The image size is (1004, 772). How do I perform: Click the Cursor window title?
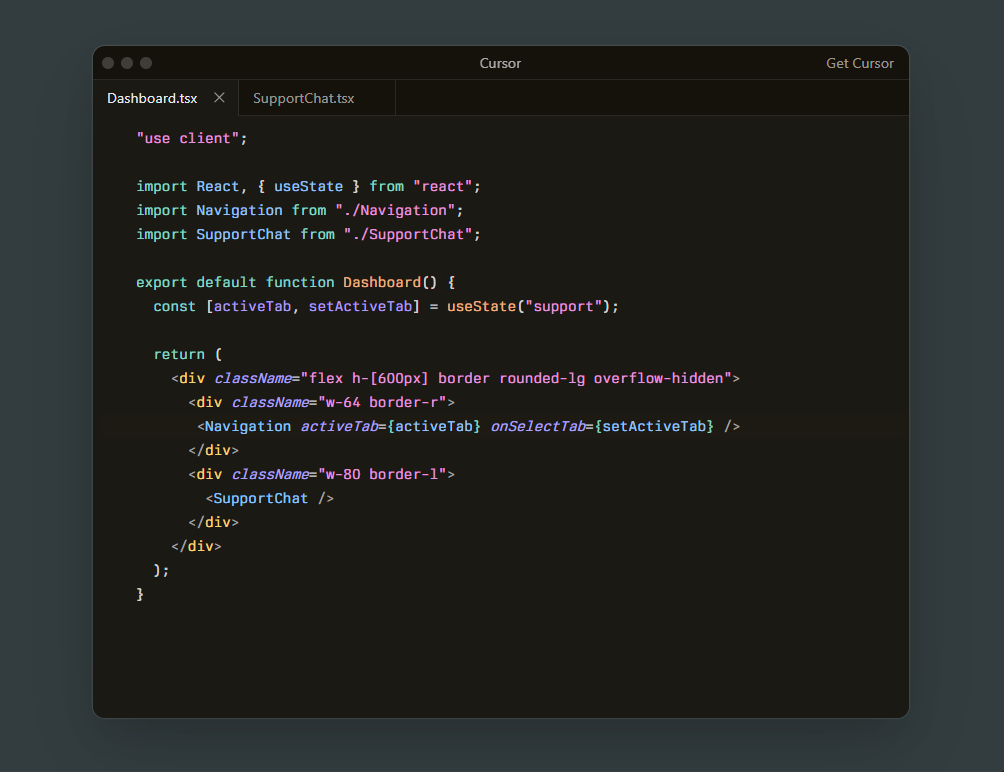pyautogui.click(x=500, y=63)
